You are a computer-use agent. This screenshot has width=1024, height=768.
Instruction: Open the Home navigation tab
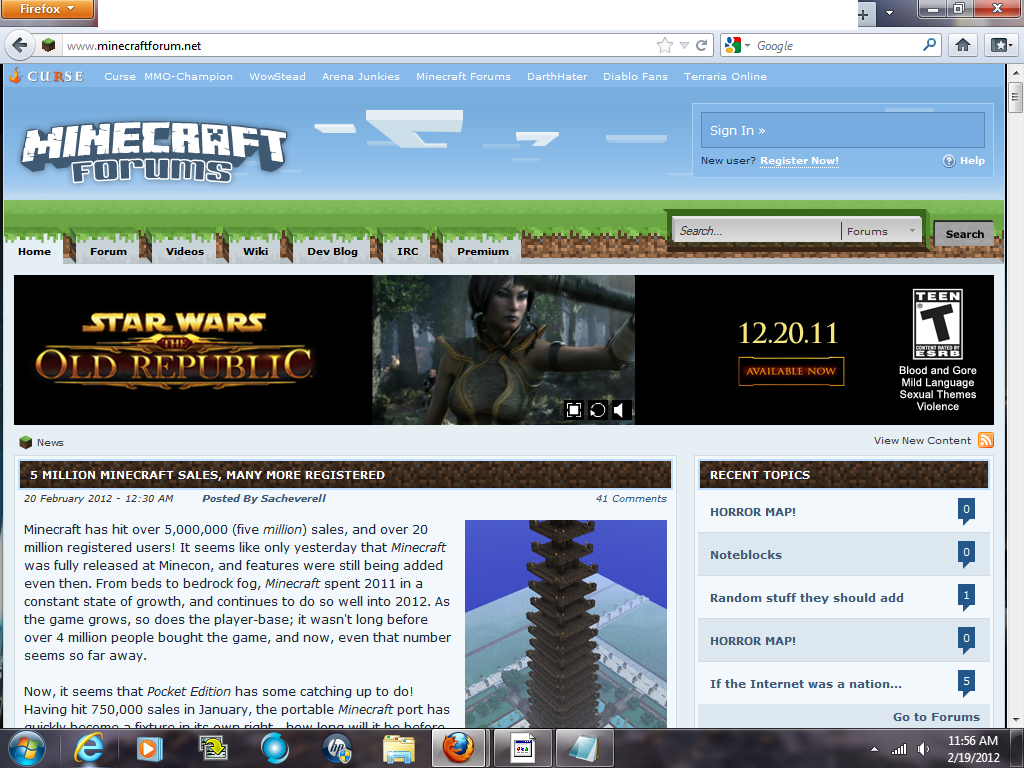click(x=34, y=251)
